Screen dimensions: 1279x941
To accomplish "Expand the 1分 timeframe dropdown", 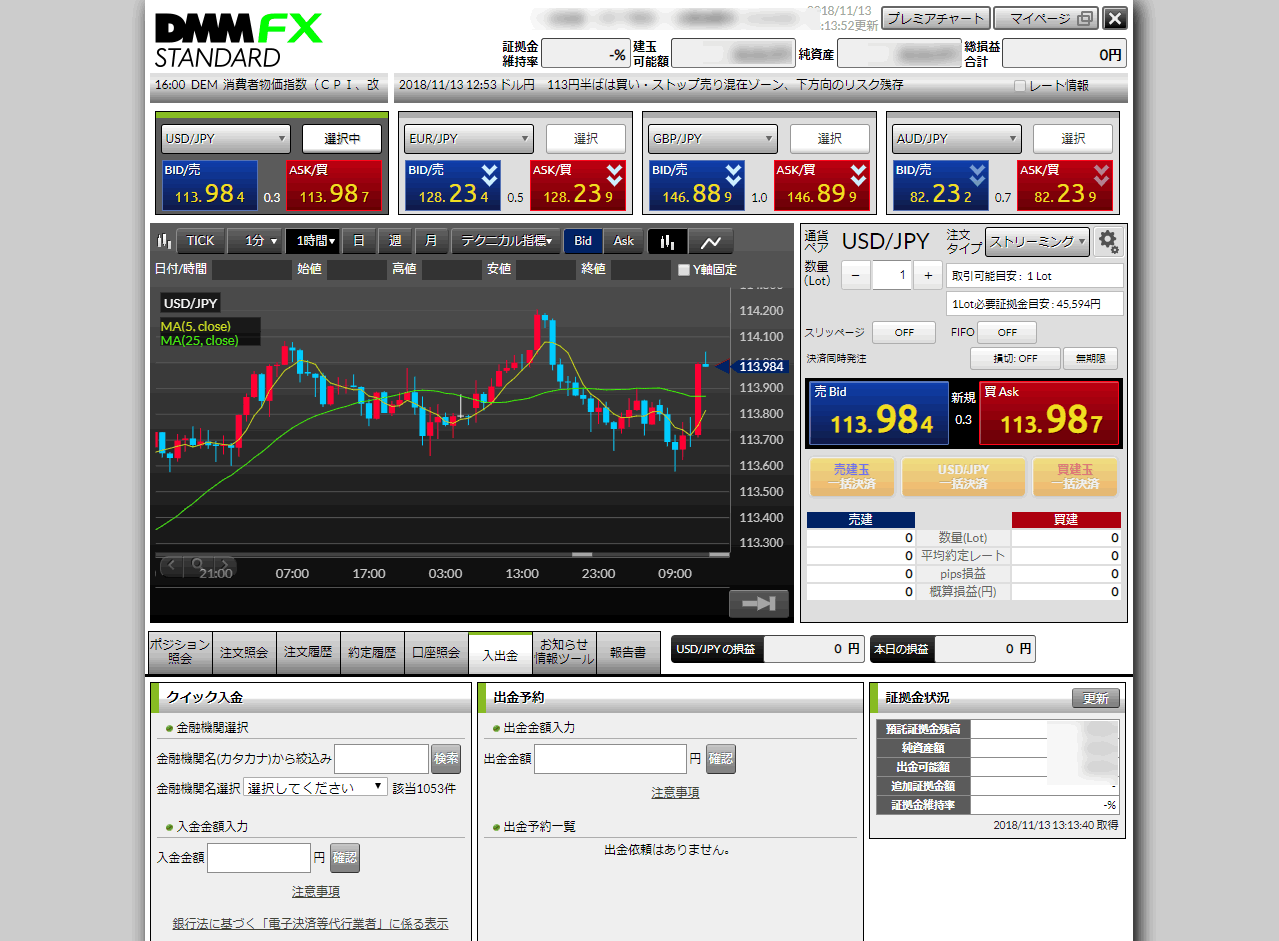I will tap(255, 241).
